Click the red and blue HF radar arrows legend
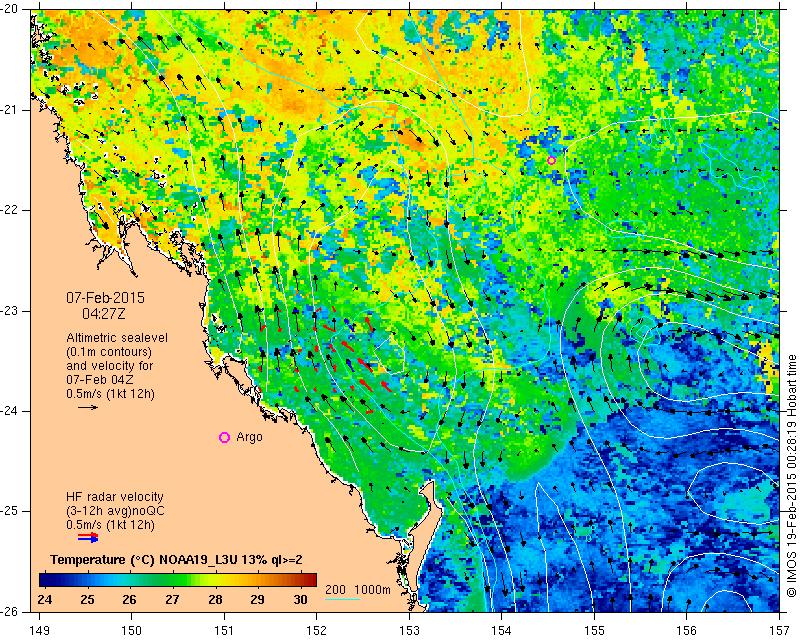The image size is (800, 640). pos(88,537)
